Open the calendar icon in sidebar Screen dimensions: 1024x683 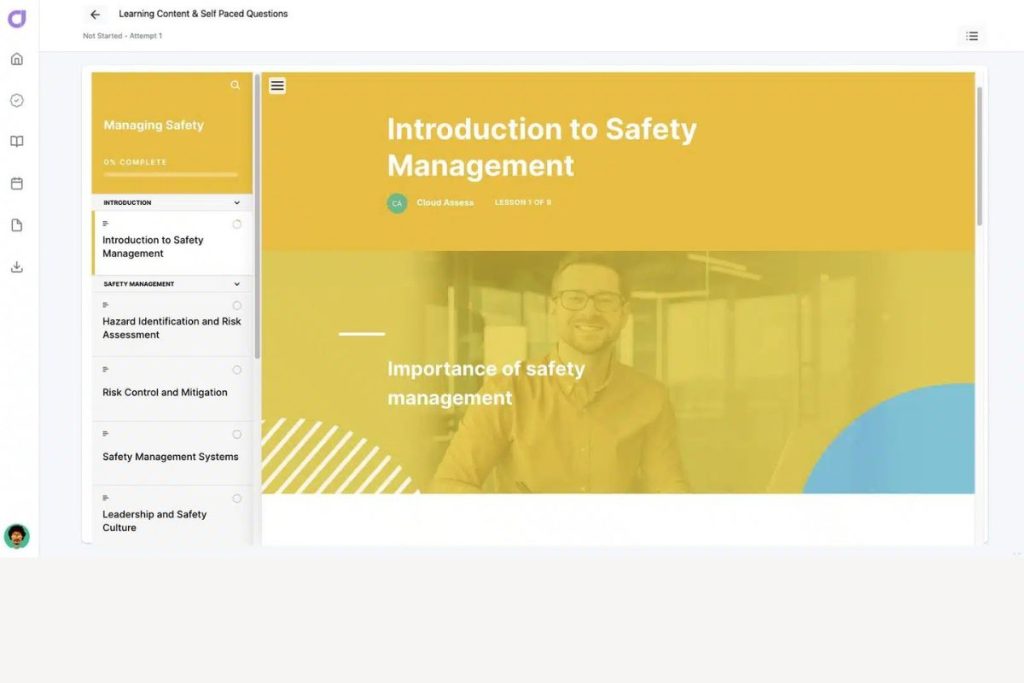pyautogui.click(x=17, y=183)
